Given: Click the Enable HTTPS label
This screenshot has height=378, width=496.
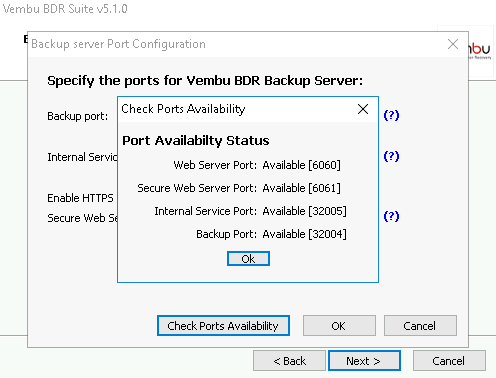Looking at the screenshot, I should 80,198.
